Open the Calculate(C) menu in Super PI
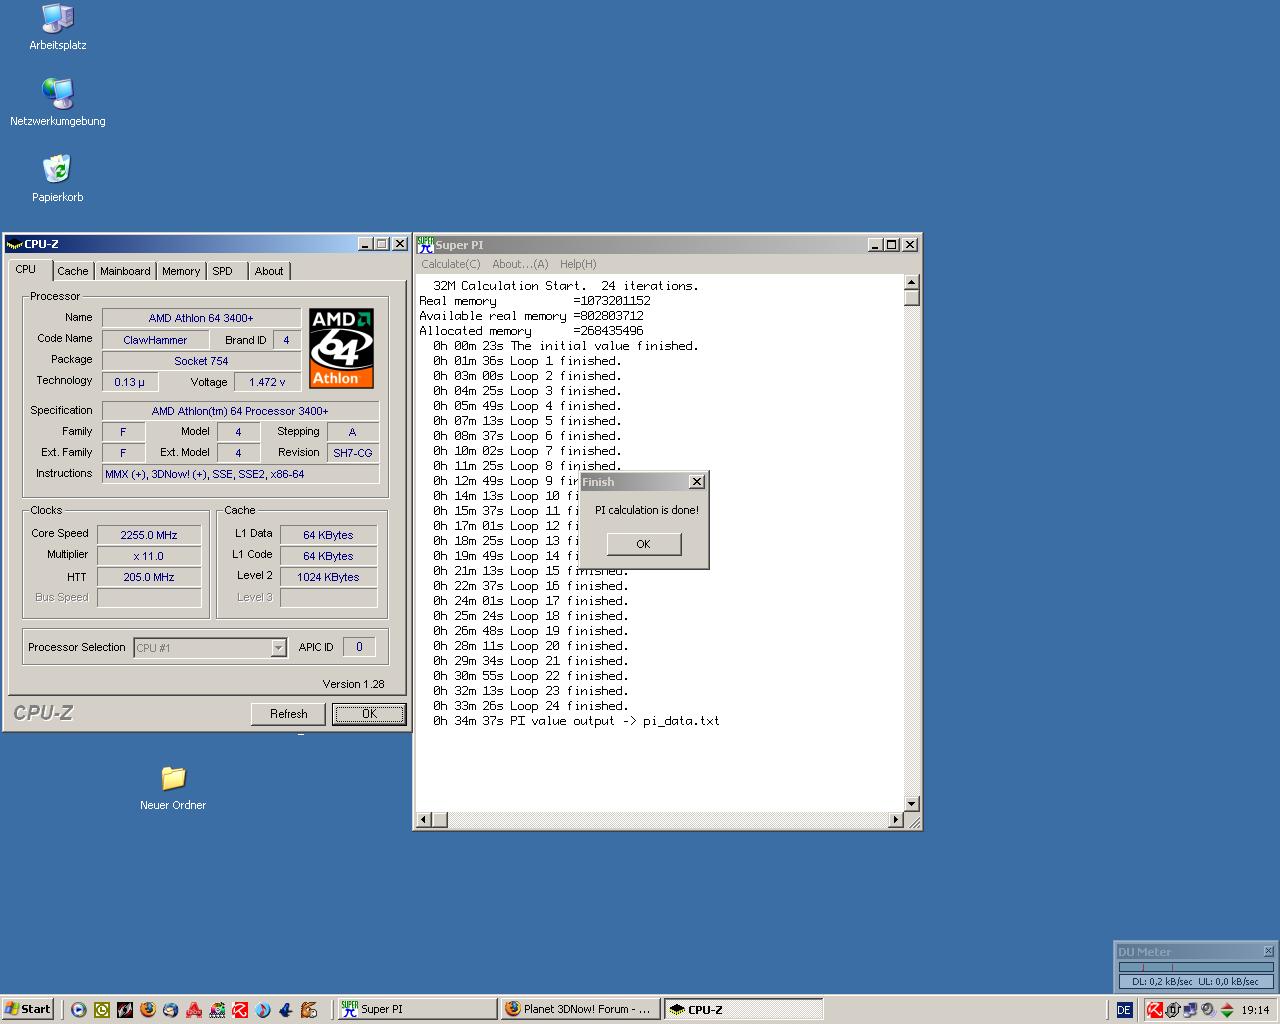 pyautogui.click(x=451, y=264)
